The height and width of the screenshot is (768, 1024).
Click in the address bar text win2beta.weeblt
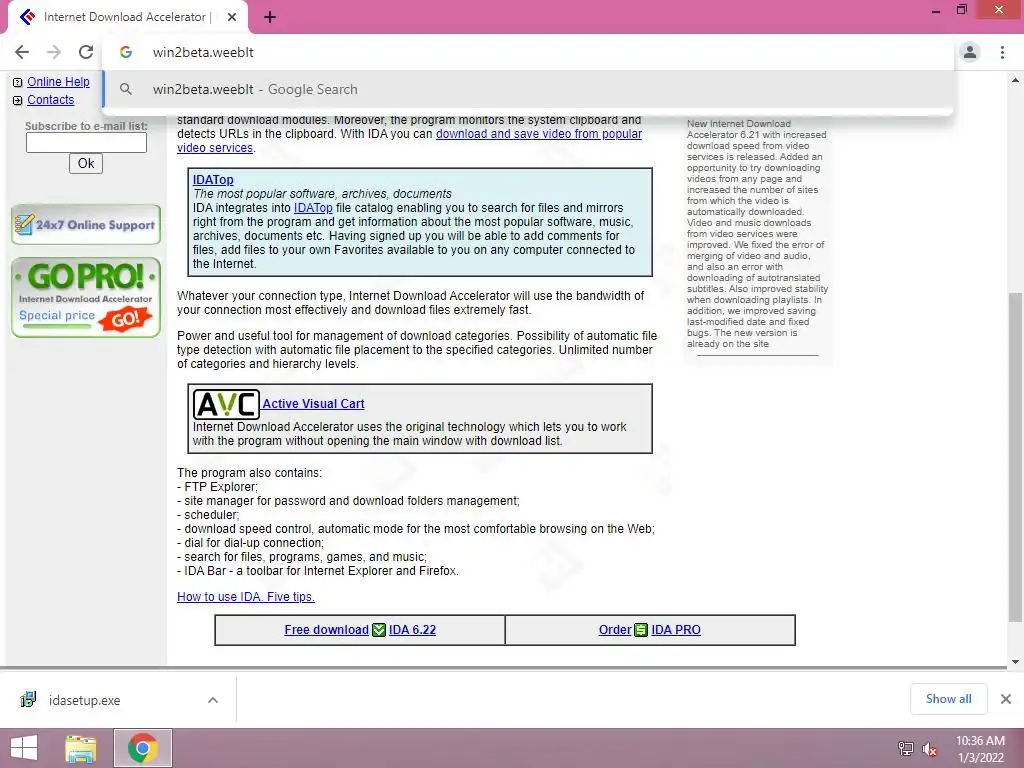203,52
